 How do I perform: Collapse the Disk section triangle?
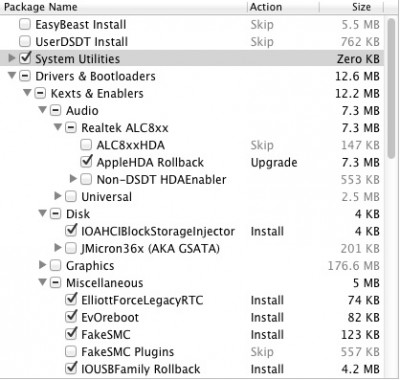43,213
